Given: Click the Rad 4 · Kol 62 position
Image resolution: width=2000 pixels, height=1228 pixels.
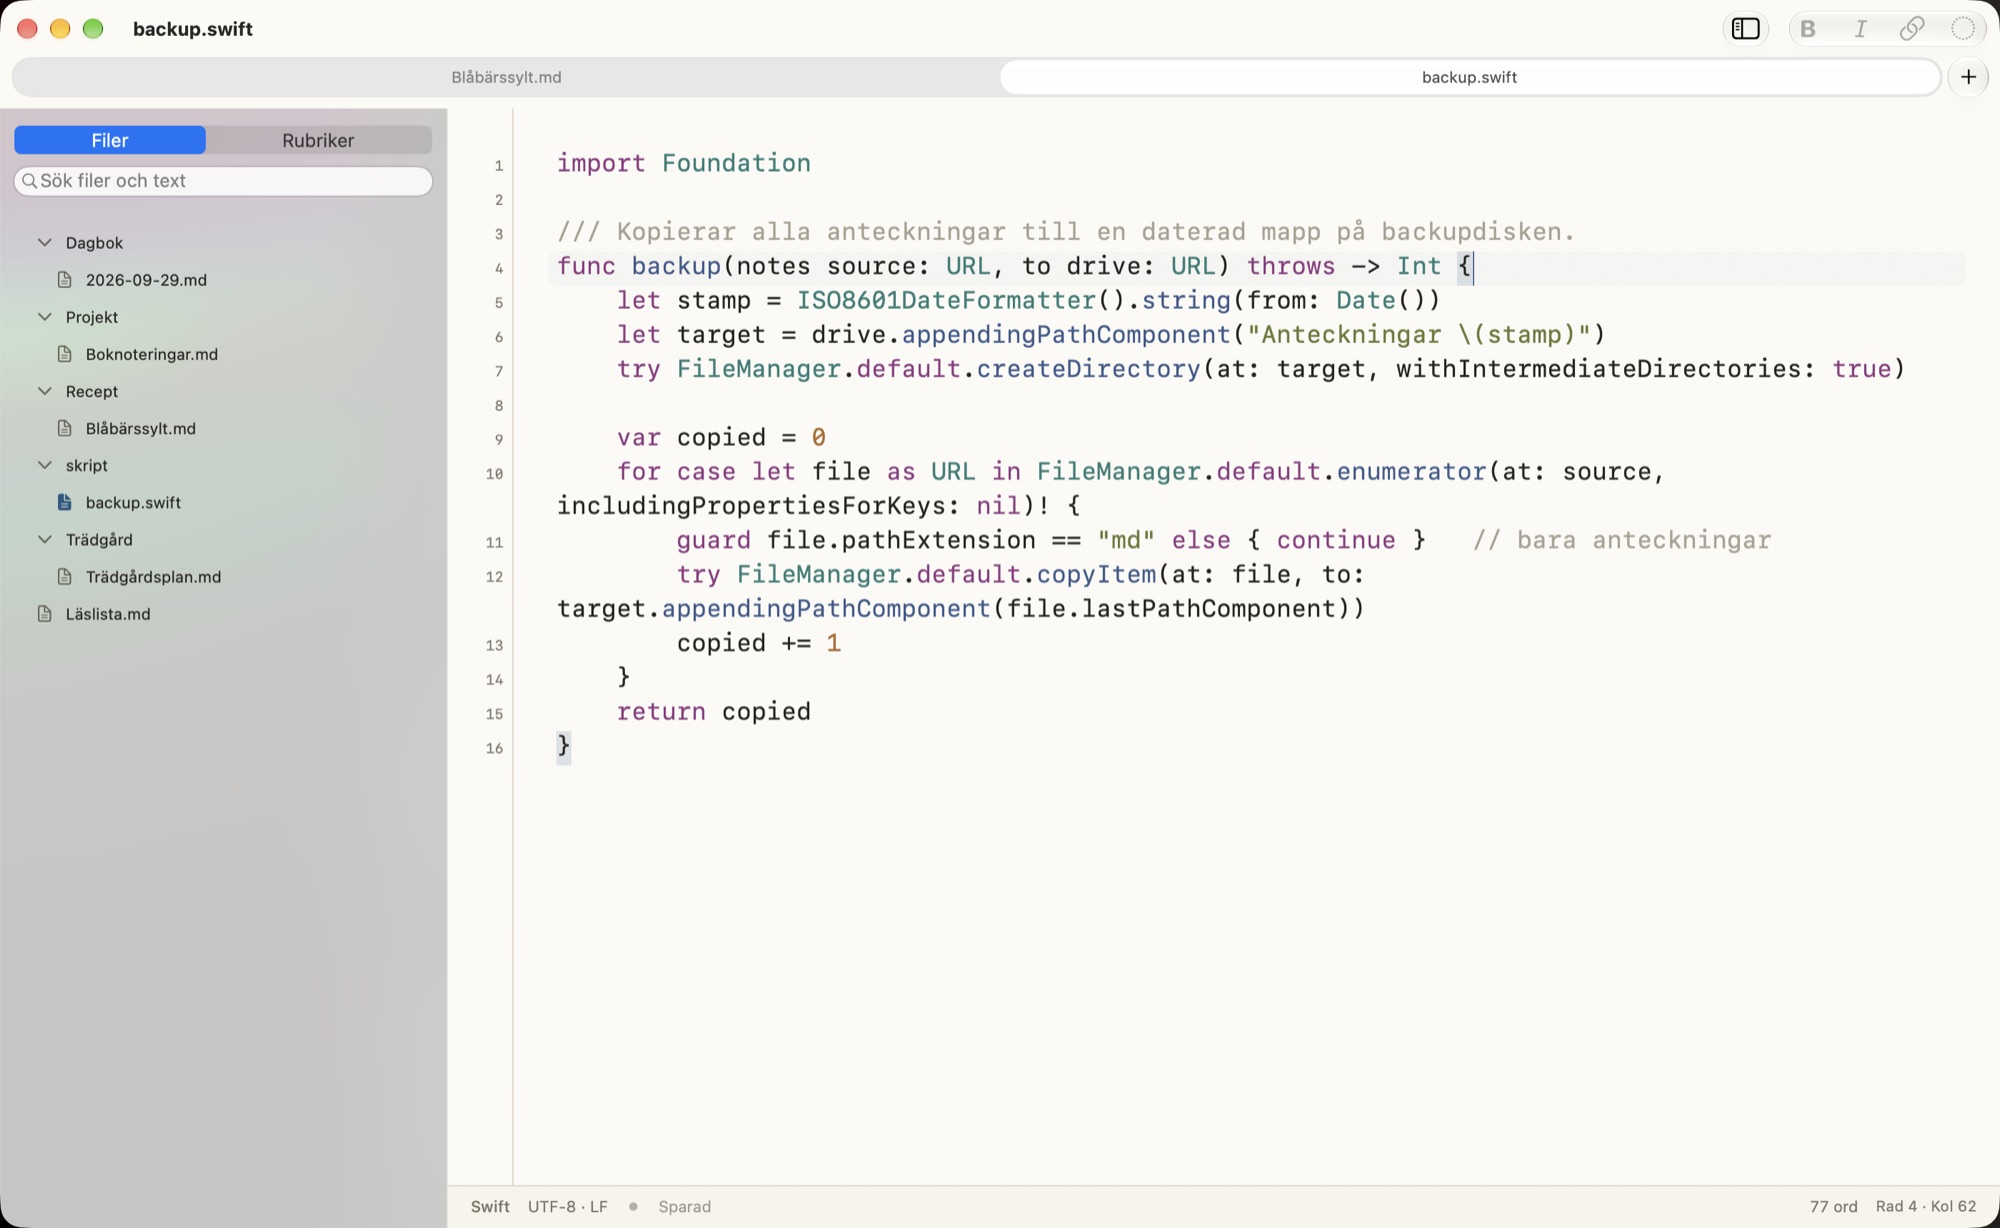Looking at the screenshot, I should pos(1926,1207).
